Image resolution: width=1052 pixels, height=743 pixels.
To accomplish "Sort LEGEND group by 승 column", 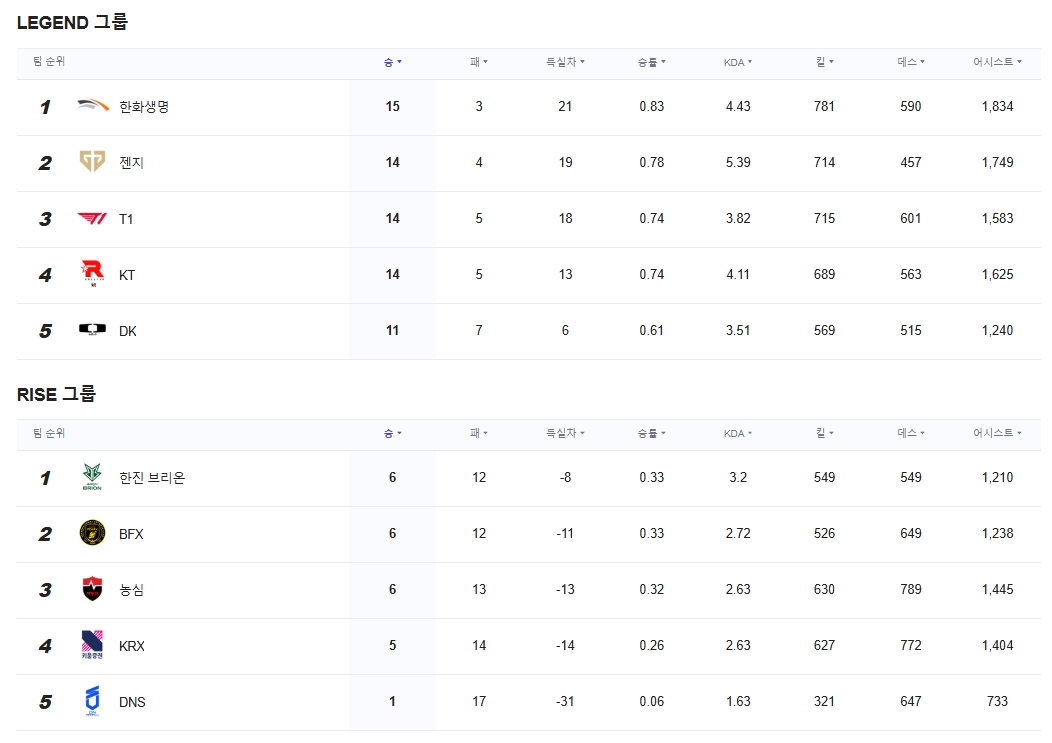I will (392, 62).
